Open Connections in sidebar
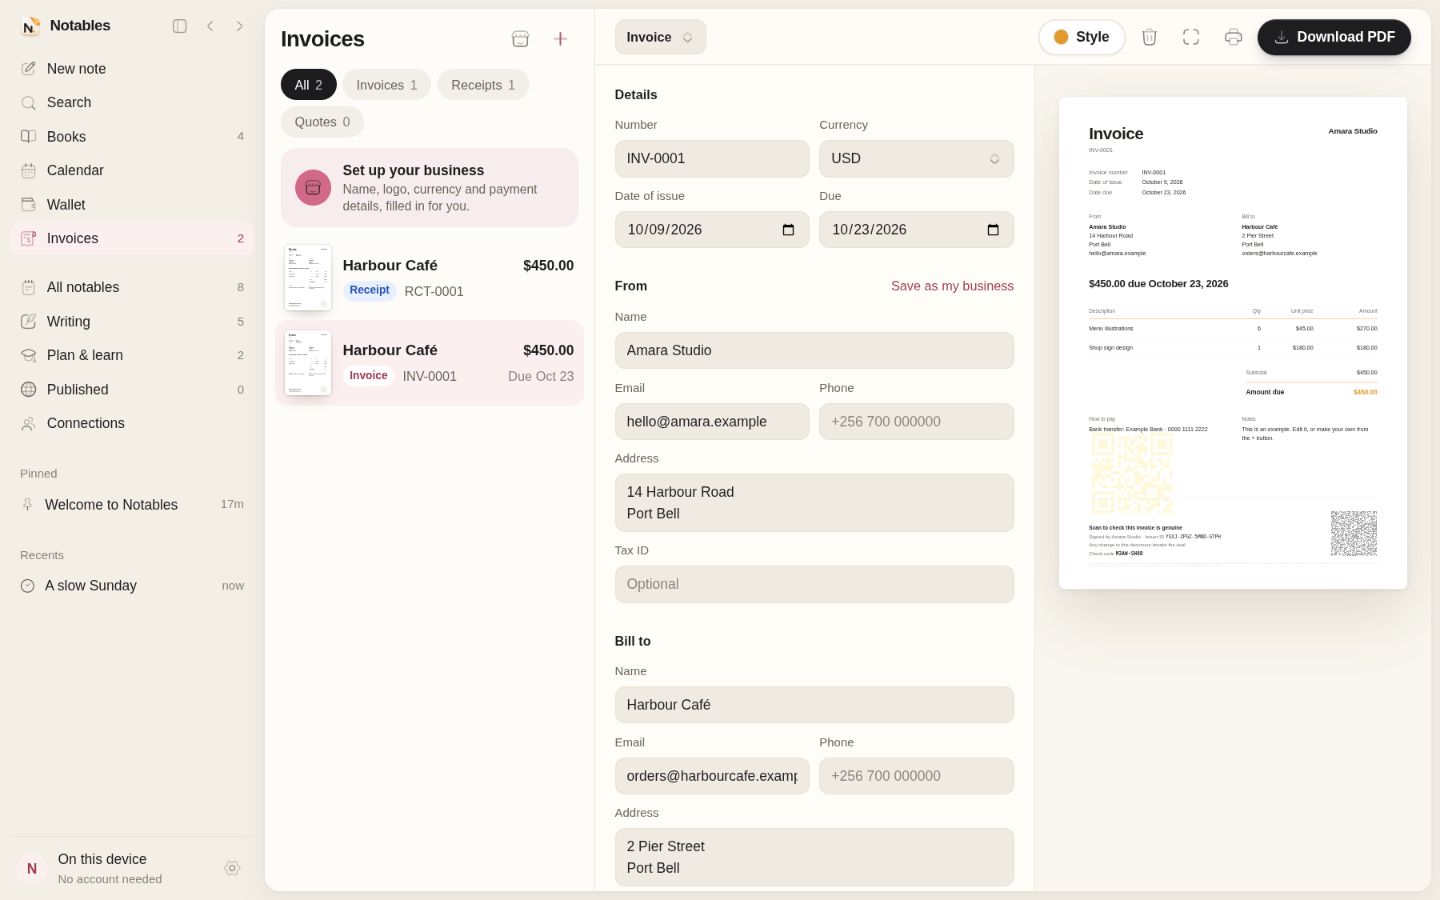1440x900 pixels. coord(132,424)
